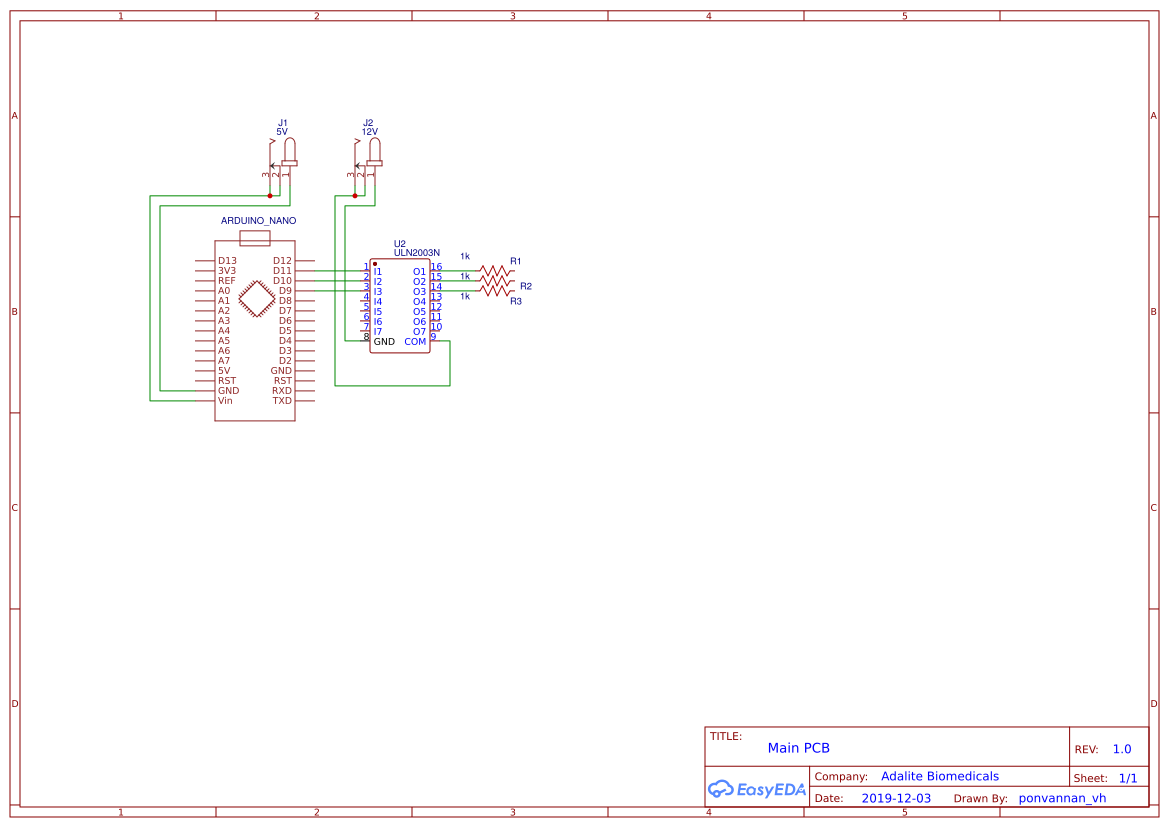The image size is (1169, 827).
Task: Select the ARDUINO_NANO component symbol
Action: click(x=254, y=330)
